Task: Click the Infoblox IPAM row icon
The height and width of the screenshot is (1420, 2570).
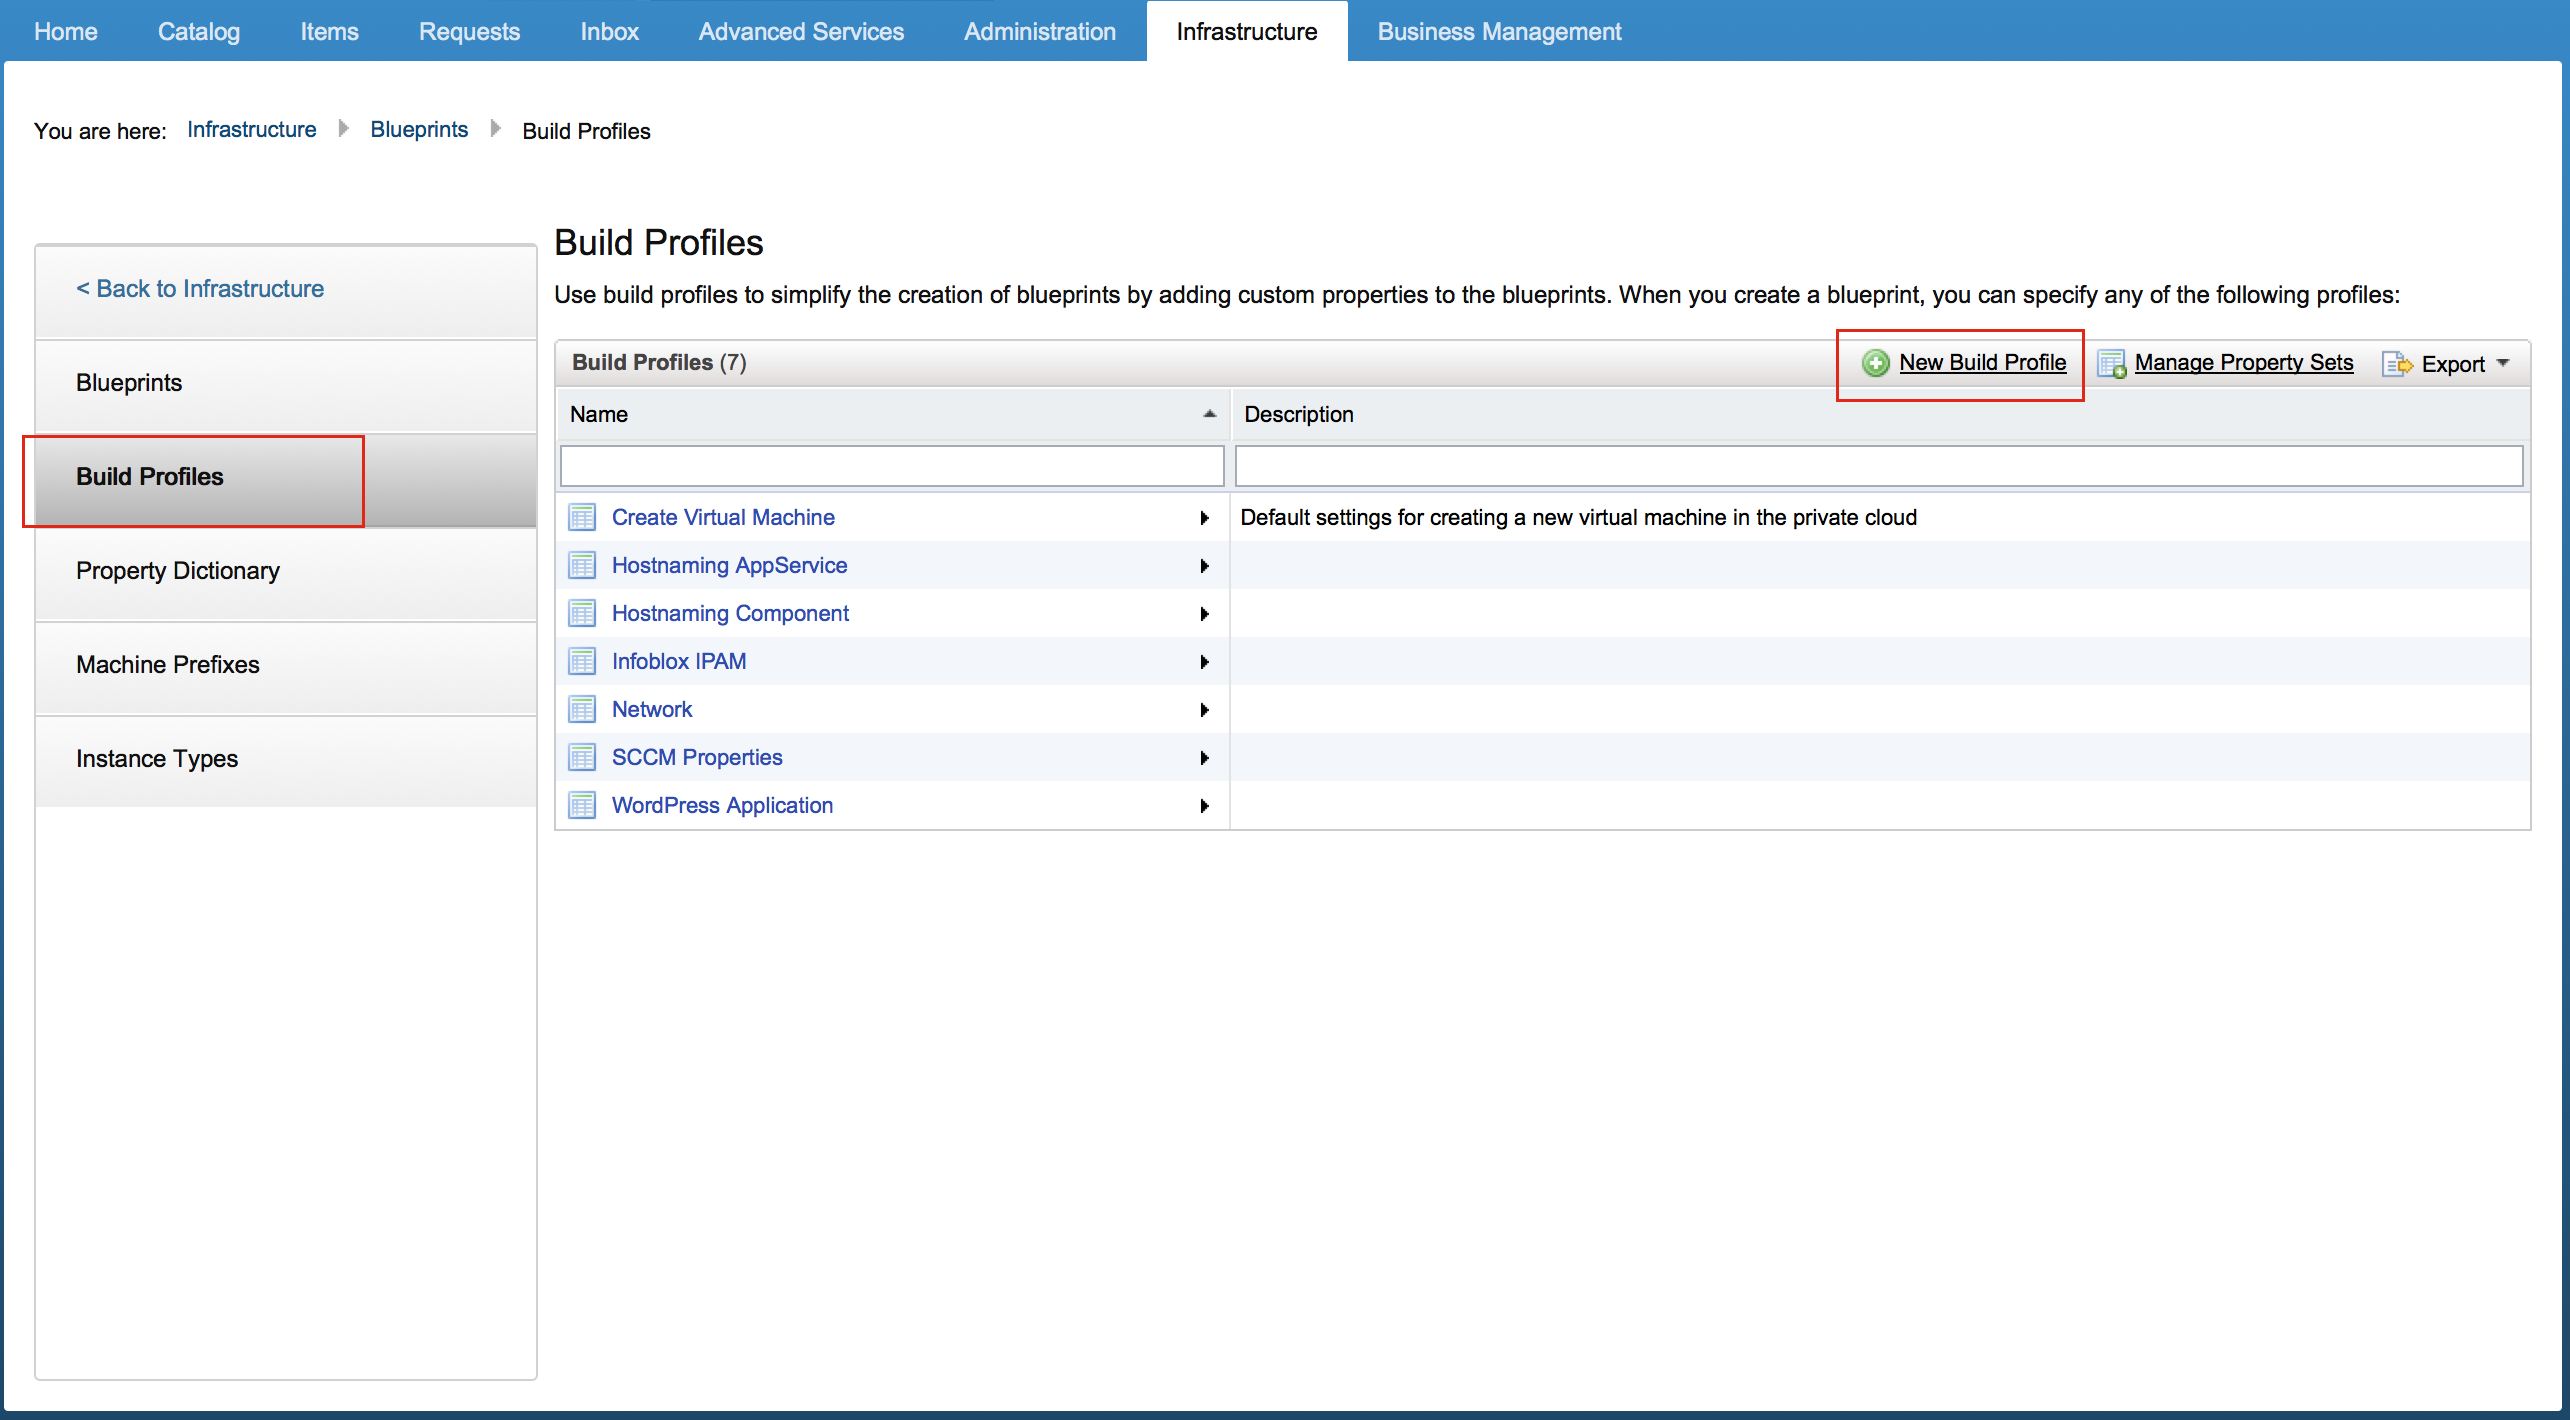Action: pos(582,661)
